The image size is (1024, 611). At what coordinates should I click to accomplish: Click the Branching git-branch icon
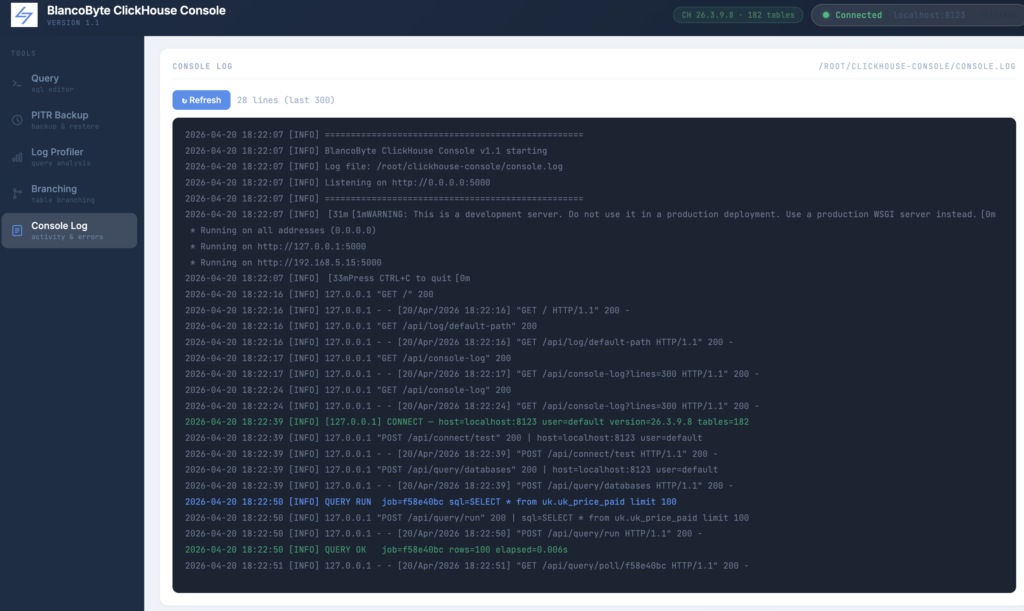17,194
